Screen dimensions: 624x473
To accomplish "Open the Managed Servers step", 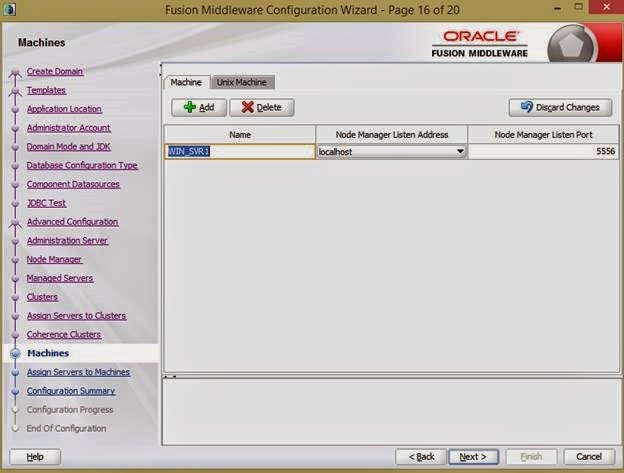I will click(60, 278).
